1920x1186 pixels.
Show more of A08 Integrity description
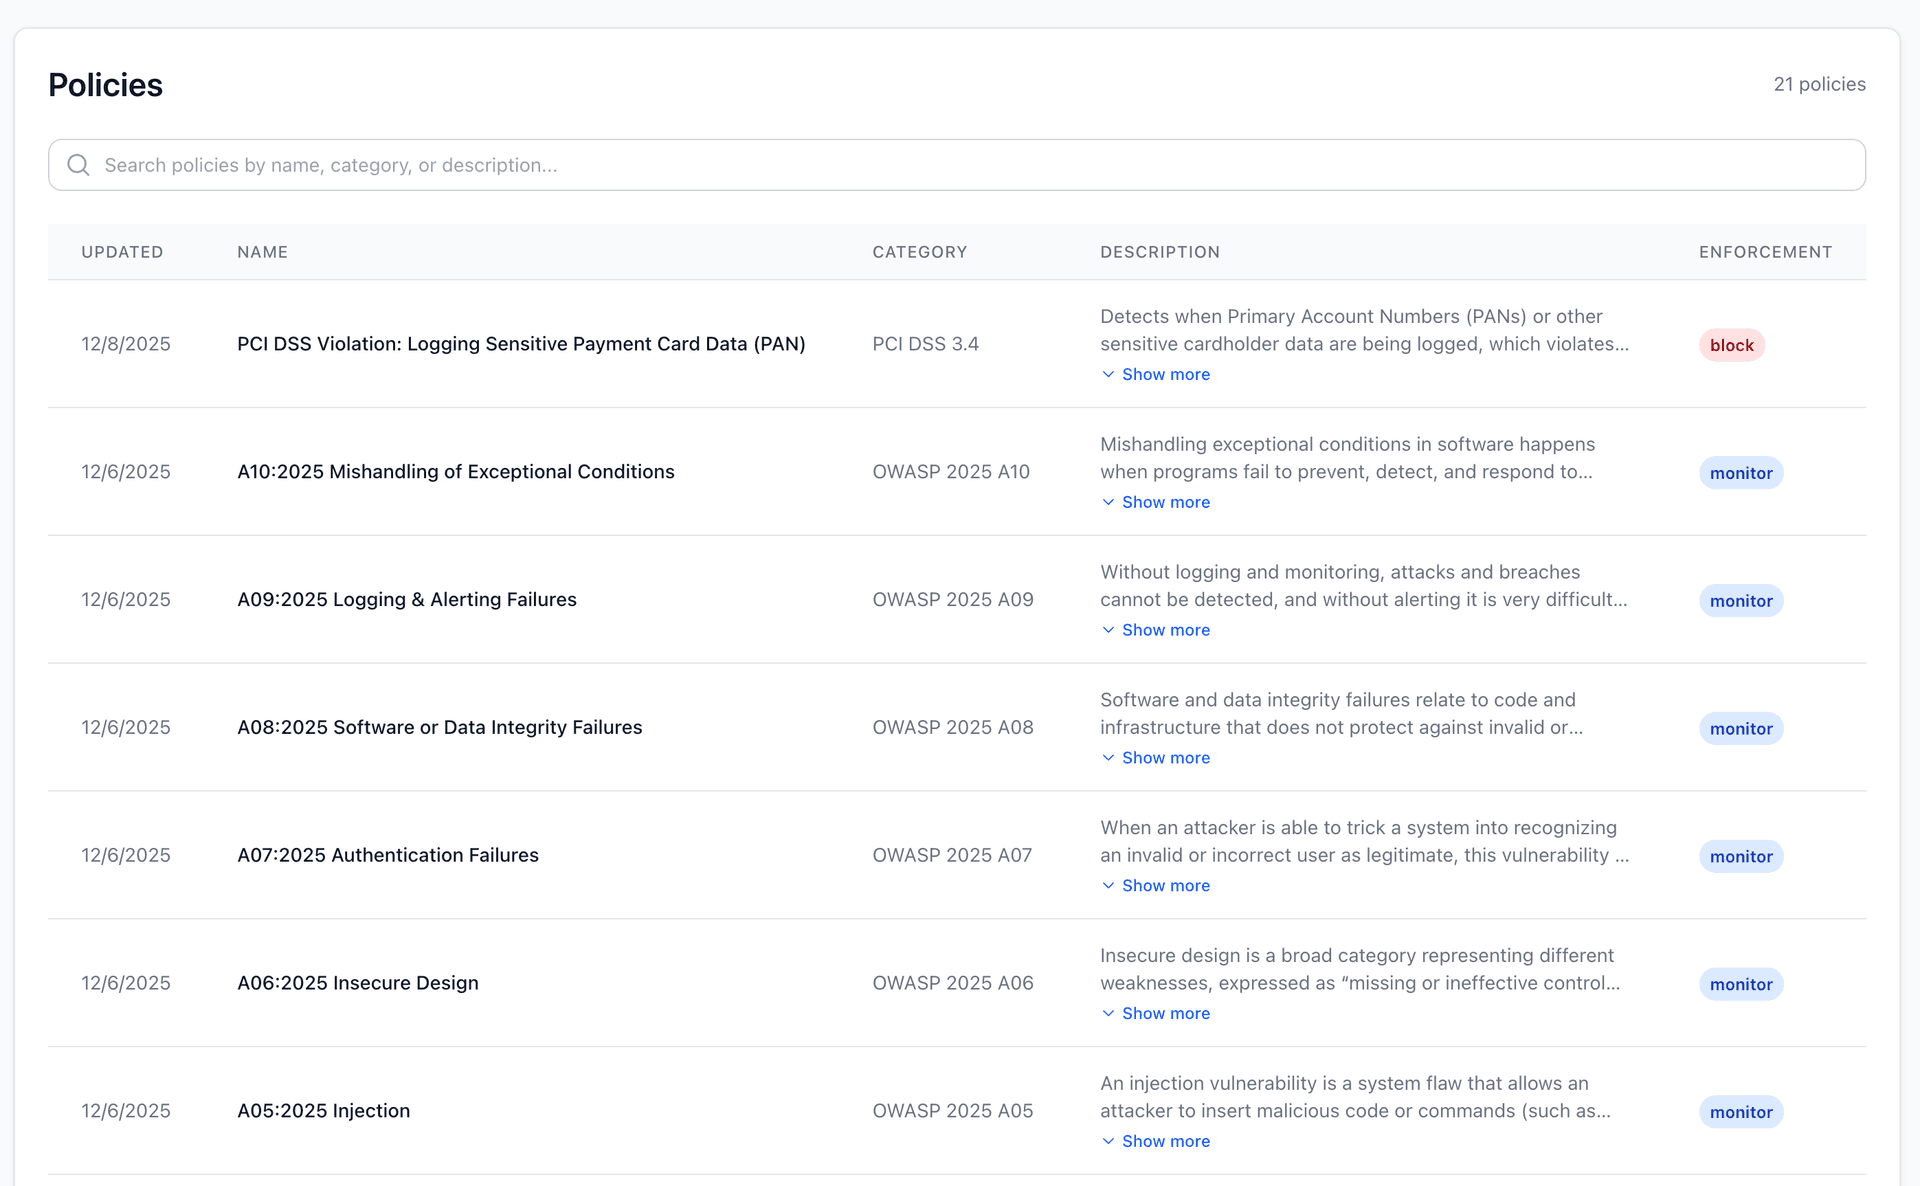click(x=1155, y=758)
